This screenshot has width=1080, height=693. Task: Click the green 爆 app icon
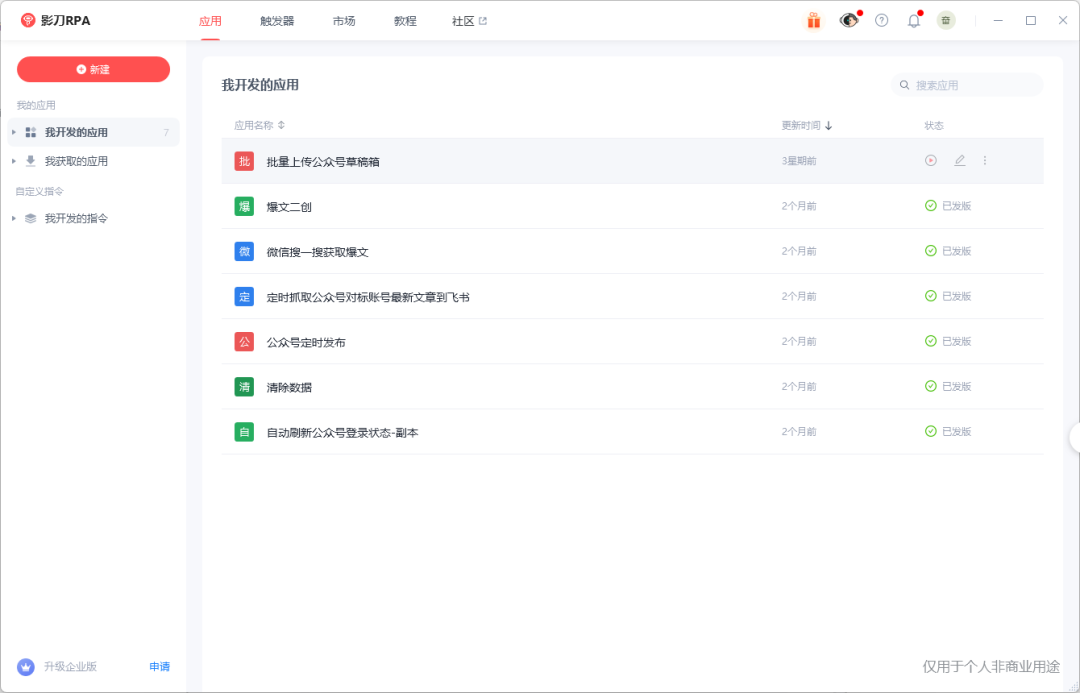point(245,207)
